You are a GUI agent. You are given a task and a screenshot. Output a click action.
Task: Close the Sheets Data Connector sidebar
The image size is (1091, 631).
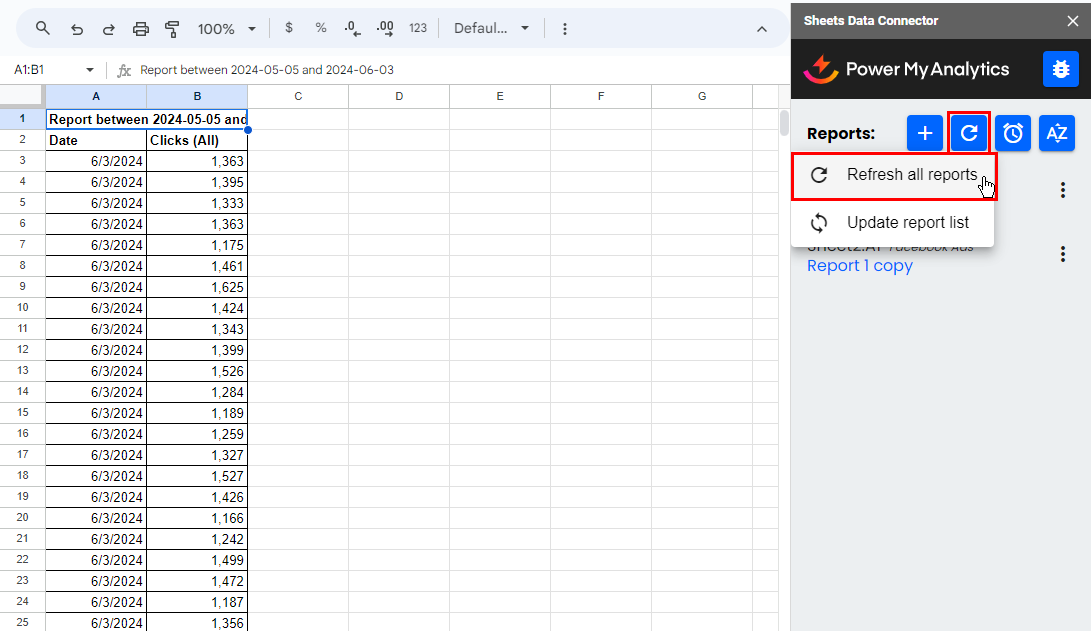(x=1073, y=20)
